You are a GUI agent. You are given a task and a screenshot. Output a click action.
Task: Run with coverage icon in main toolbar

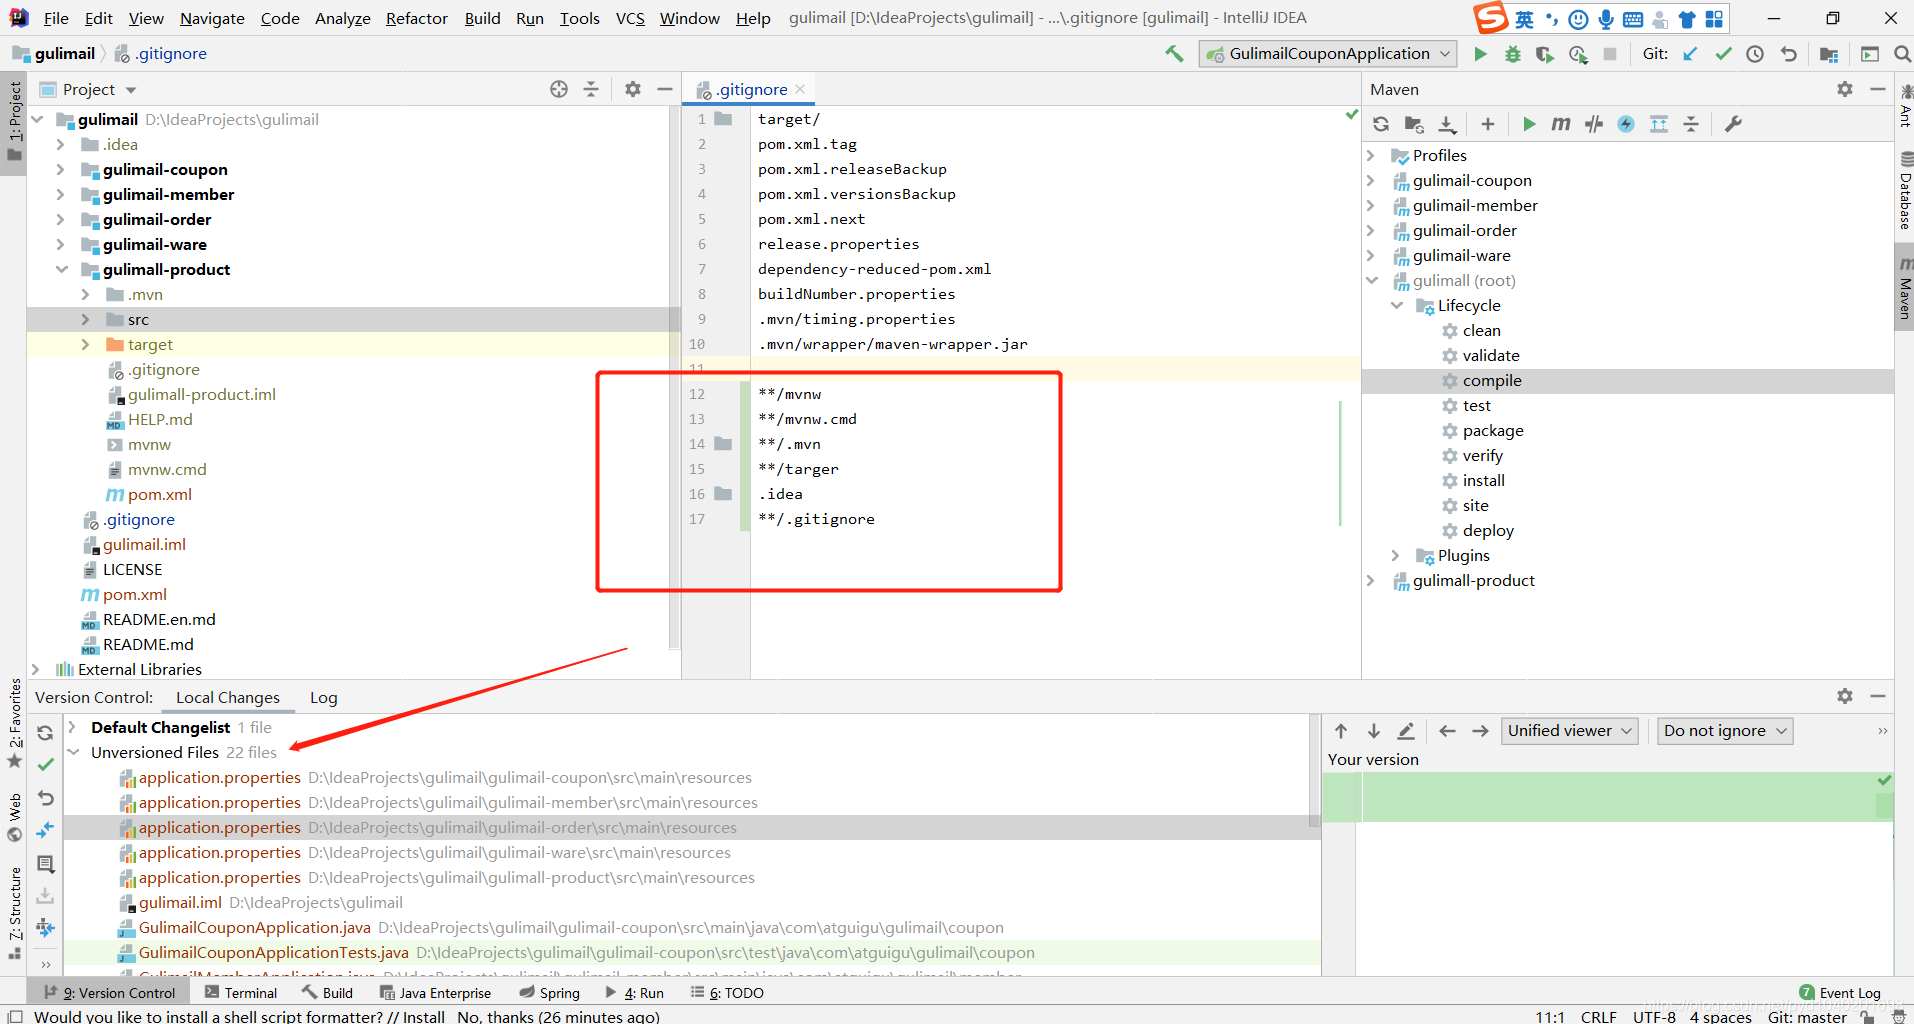coord(1545,54)
